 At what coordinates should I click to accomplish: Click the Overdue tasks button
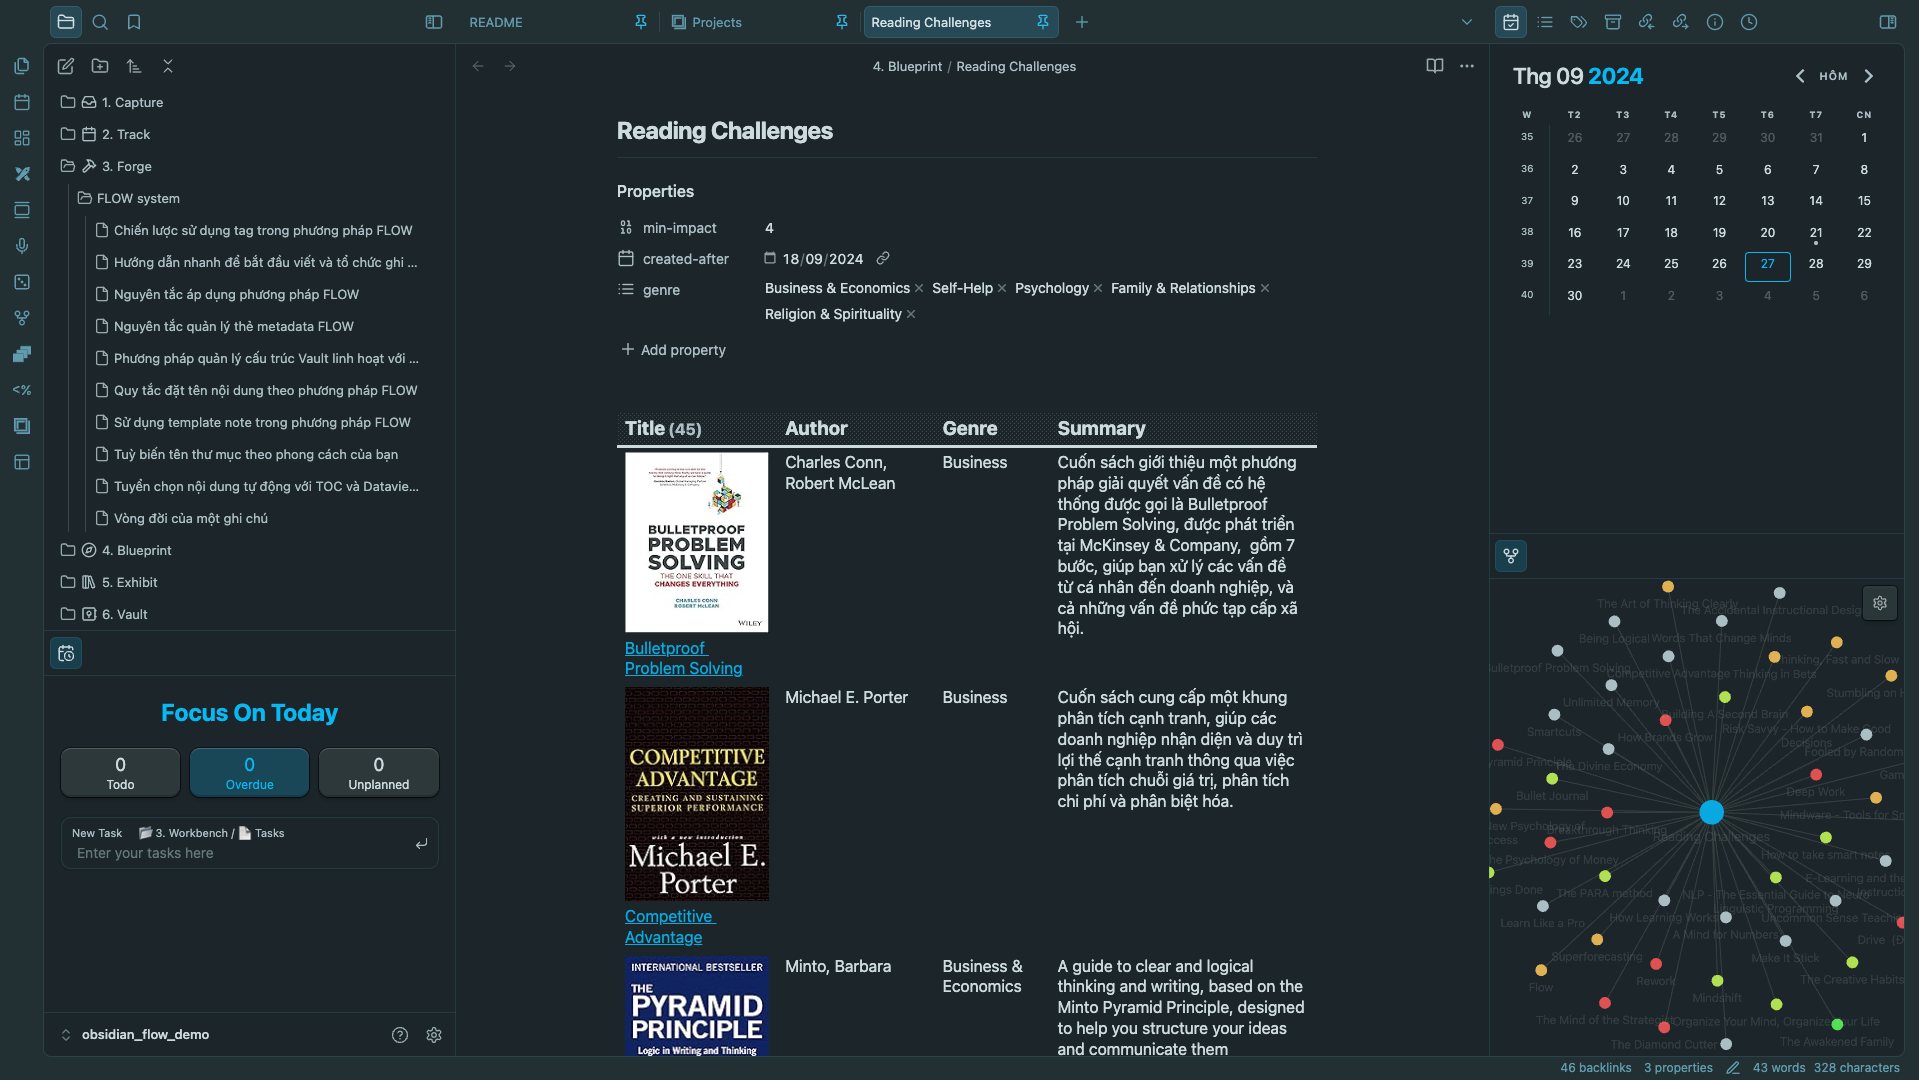click(249, 772)
